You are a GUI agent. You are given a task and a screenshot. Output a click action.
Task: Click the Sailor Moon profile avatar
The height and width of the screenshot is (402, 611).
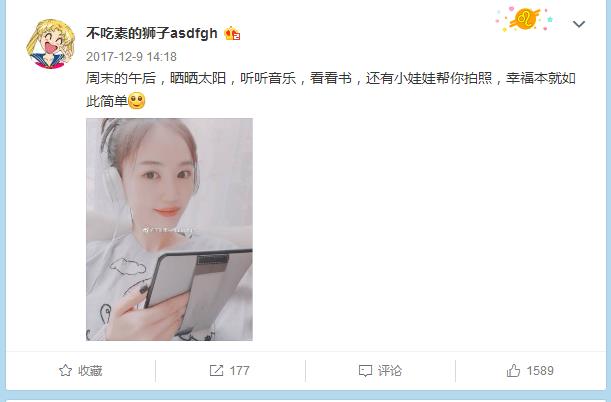pos(50,44)
